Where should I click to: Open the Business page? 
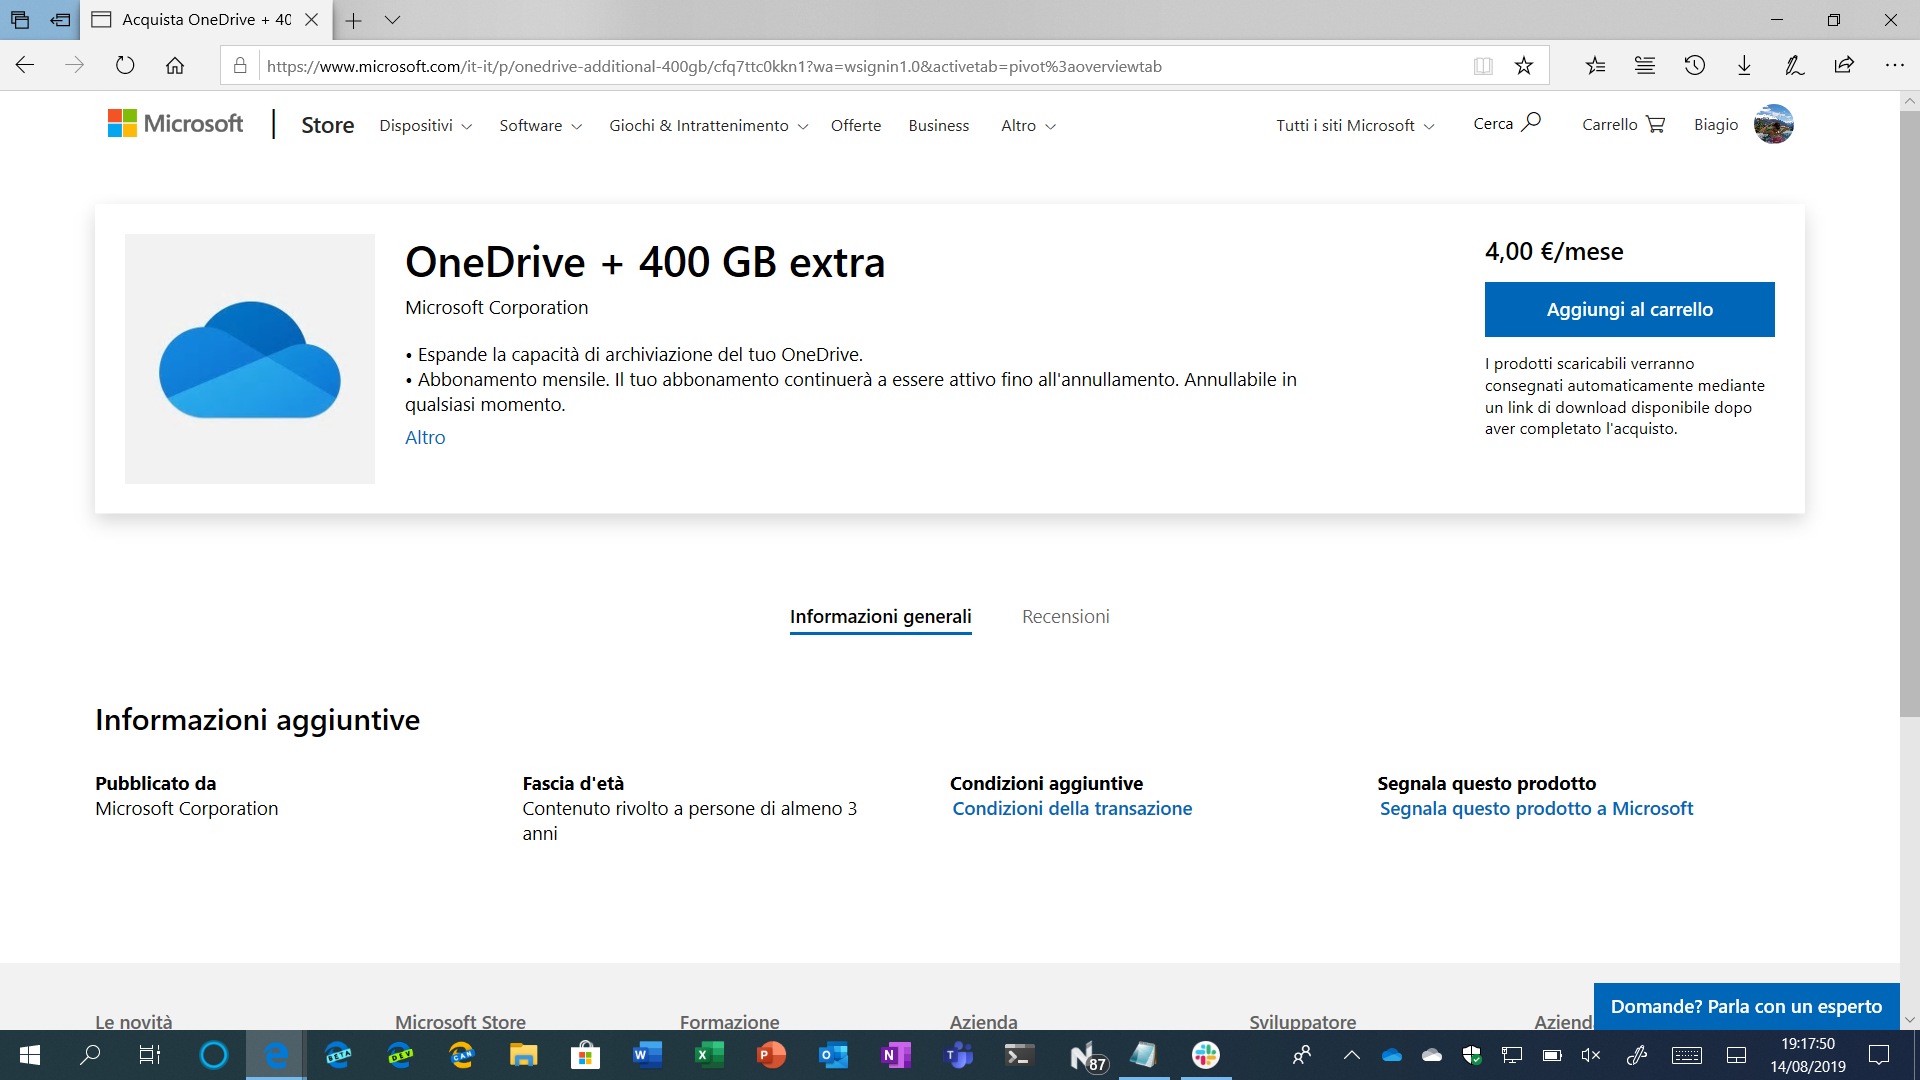939,126
